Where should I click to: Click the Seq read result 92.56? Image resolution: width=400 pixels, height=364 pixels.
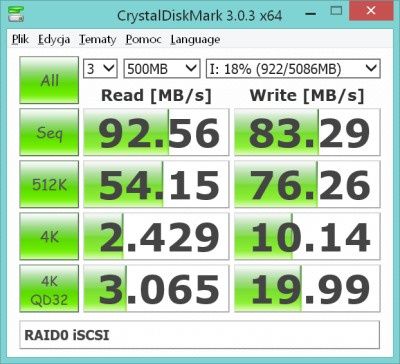(x=156, y=132)
